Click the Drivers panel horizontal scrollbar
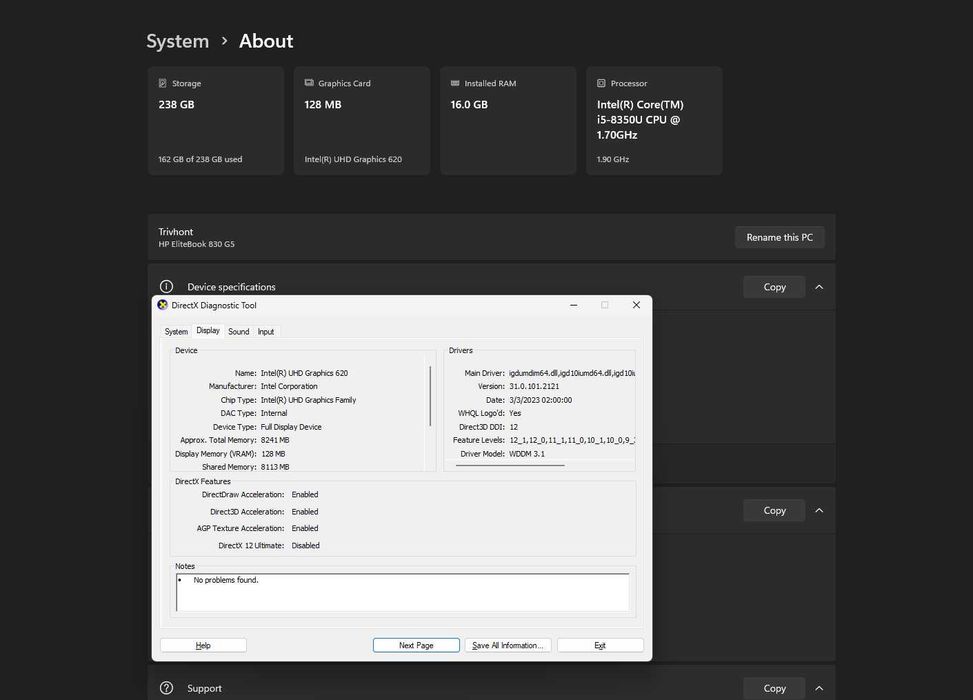973x700 pixels. pos(510,465)
